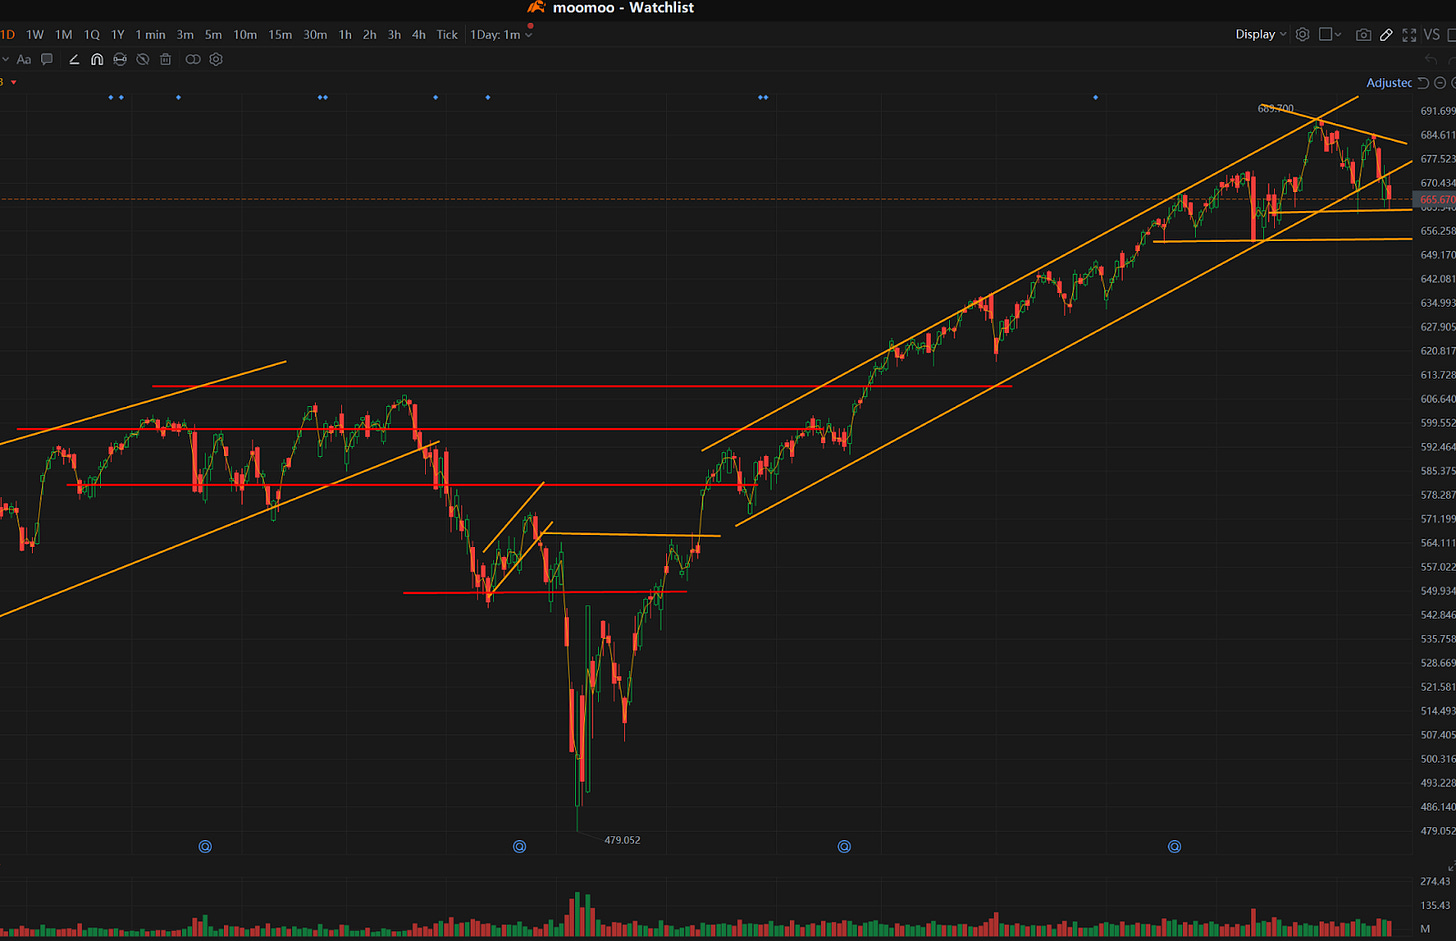Image resolution: width=1456 pixels, height=941 pixels.
Task: Expand the red triangle indicator dropdown
Action: (x=13, y=82)
